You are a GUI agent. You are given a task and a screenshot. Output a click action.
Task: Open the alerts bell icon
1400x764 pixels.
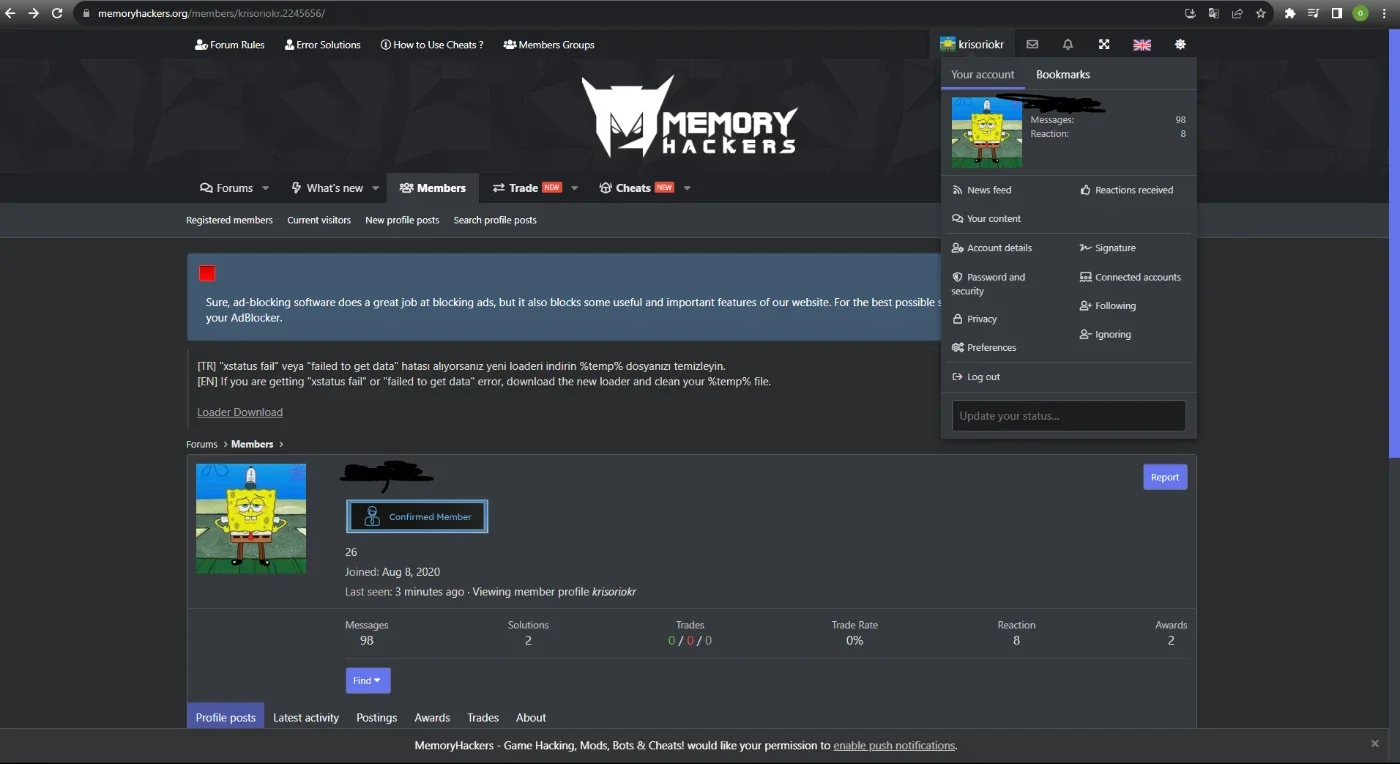point(1068,44)
